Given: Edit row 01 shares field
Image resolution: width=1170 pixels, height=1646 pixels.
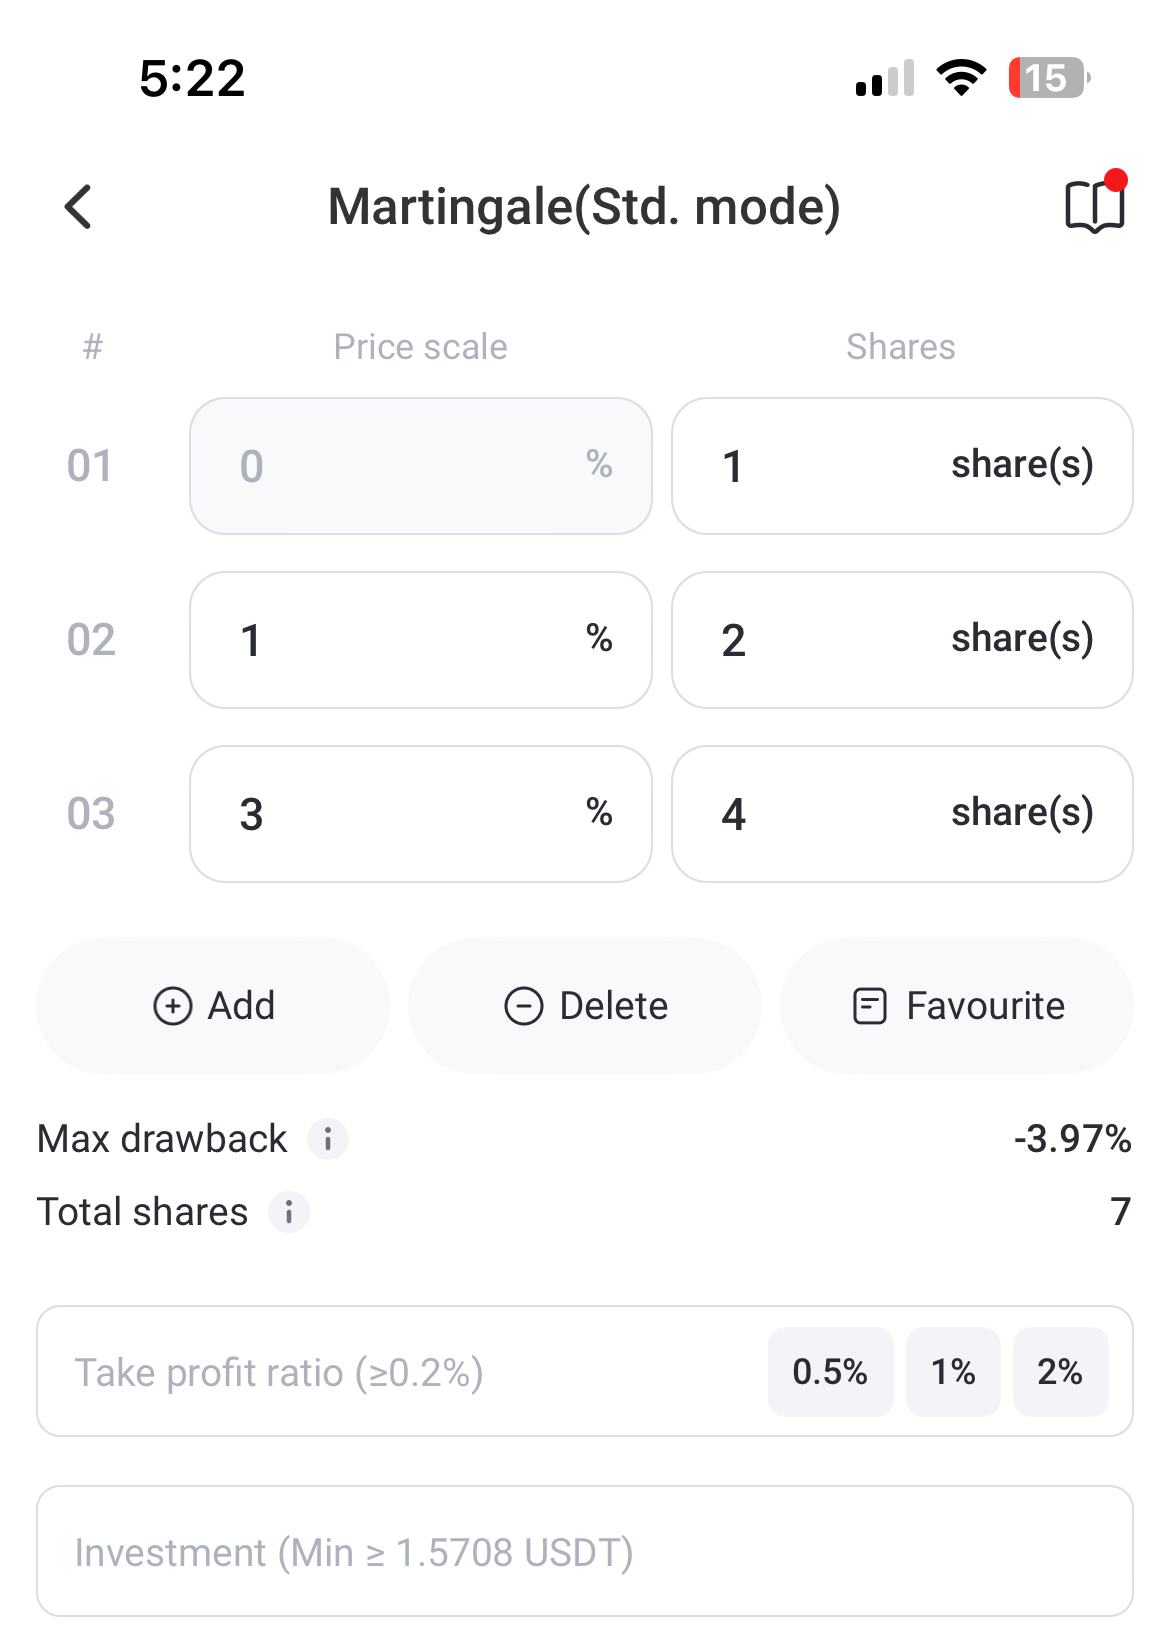Looking at the screenshot, I should click(x=902, y=466).
